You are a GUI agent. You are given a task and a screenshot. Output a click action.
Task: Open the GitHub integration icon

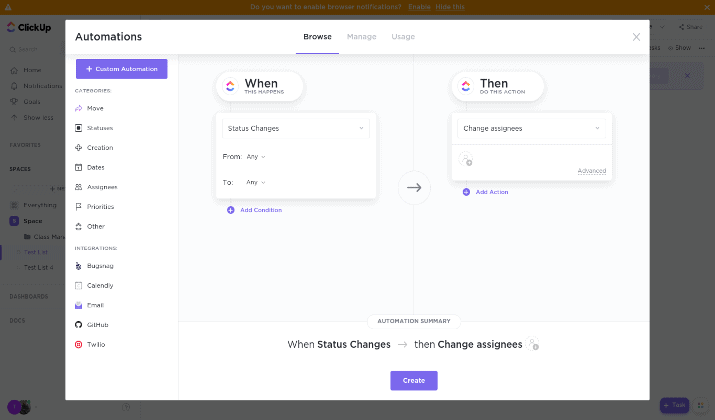78,325
